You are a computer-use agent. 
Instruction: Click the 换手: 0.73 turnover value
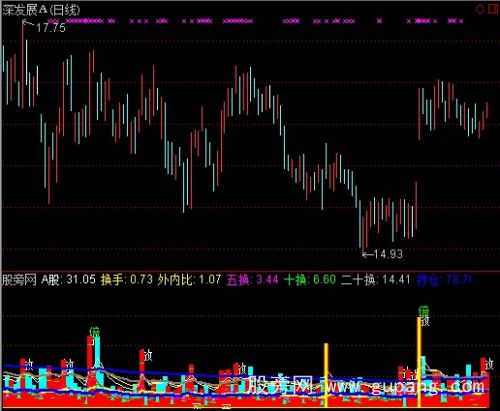(x=127, y=279)
